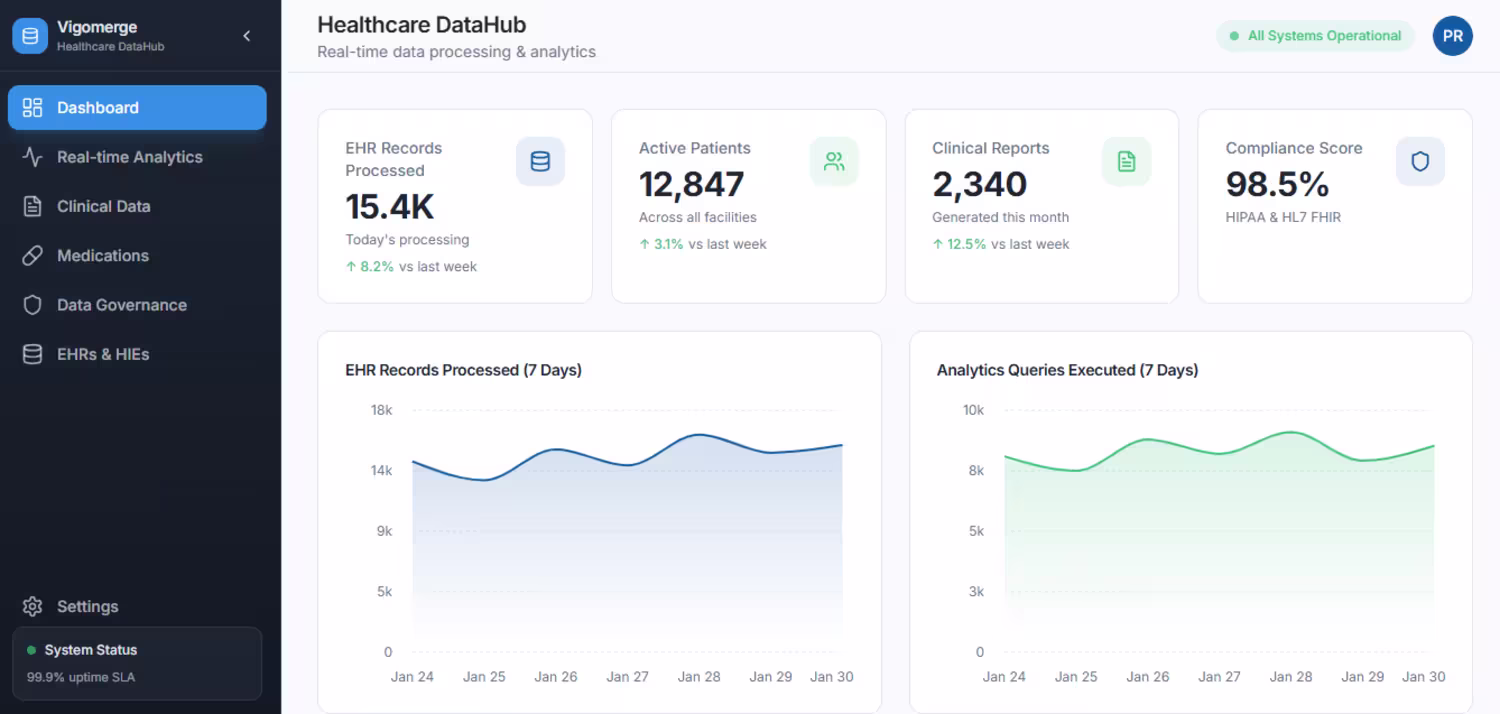The image size is (1500, 714).
Task: Click the All Systems Operational status badge
Action: 1315,36
